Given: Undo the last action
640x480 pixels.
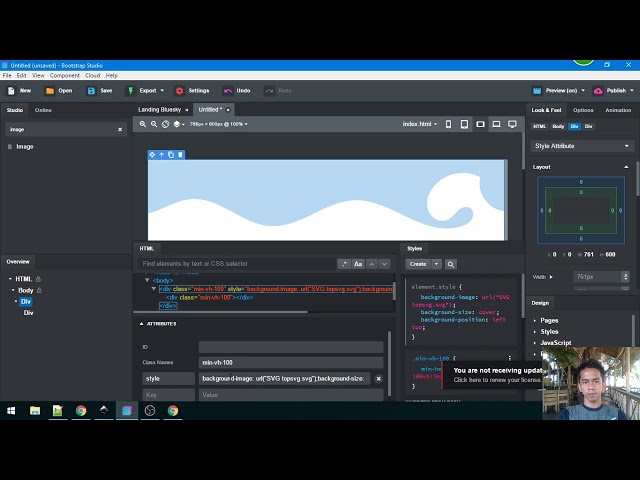Looking at the screenshot, I should click(237, 91).
